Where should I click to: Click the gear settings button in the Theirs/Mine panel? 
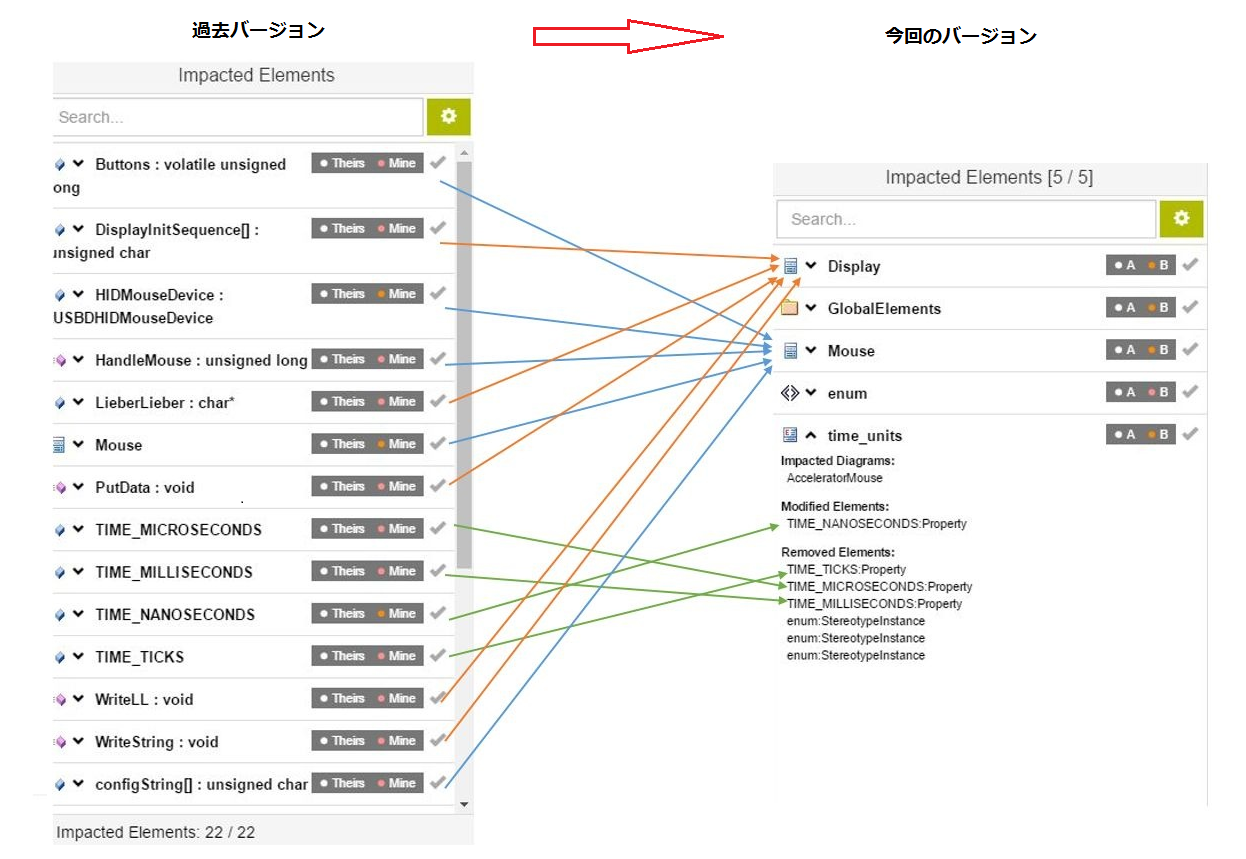[449, 117]
